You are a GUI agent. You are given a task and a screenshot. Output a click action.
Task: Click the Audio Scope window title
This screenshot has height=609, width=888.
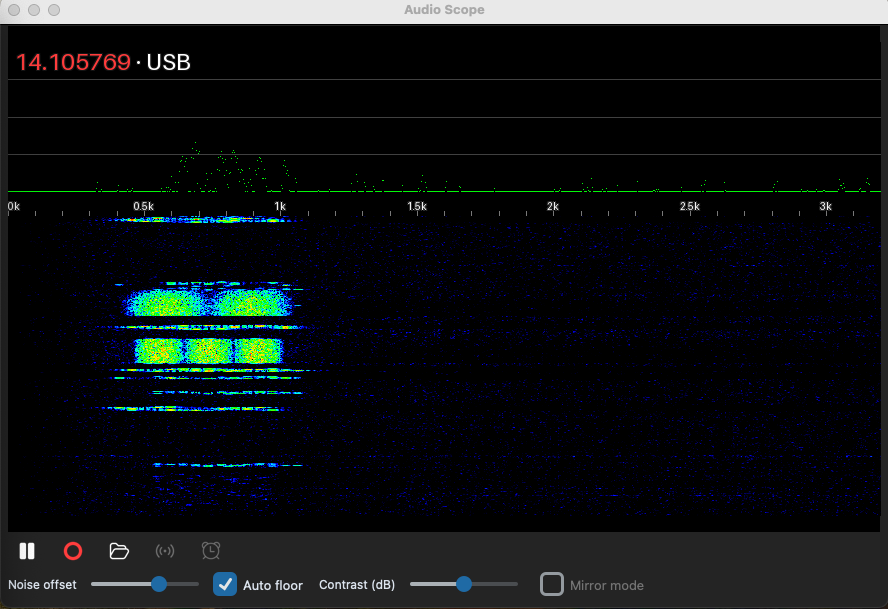tap(444, 10)
